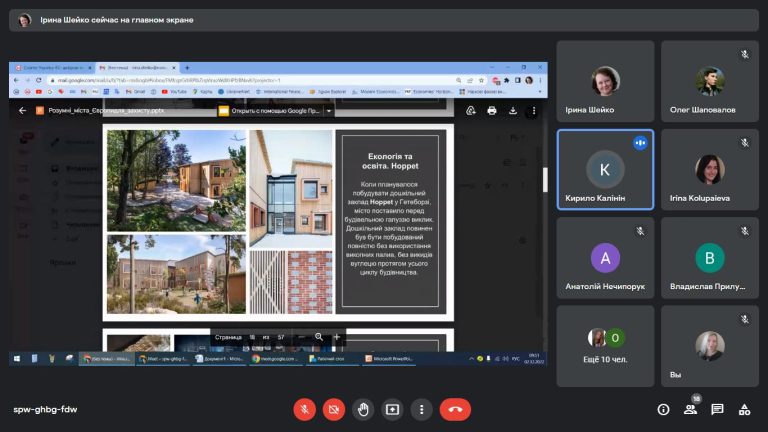Image resolution: width=768 pixels, height=432 pixels.
Task: Click the Розумні_міста pptx file name
Action: pyautogui.click(x=106, y=111)
